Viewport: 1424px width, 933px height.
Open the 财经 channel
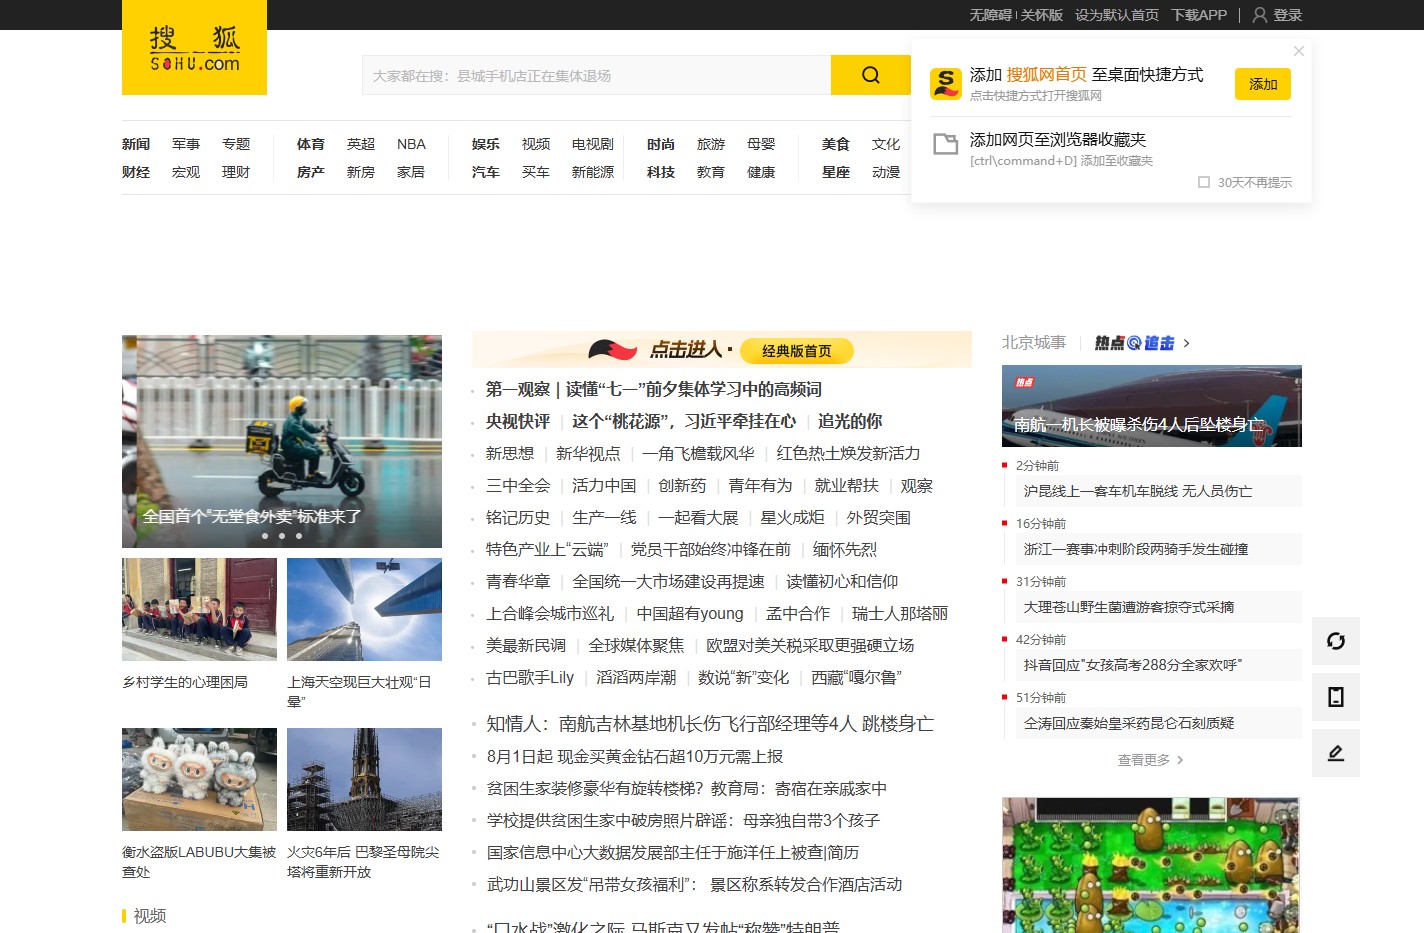point(136,172)
